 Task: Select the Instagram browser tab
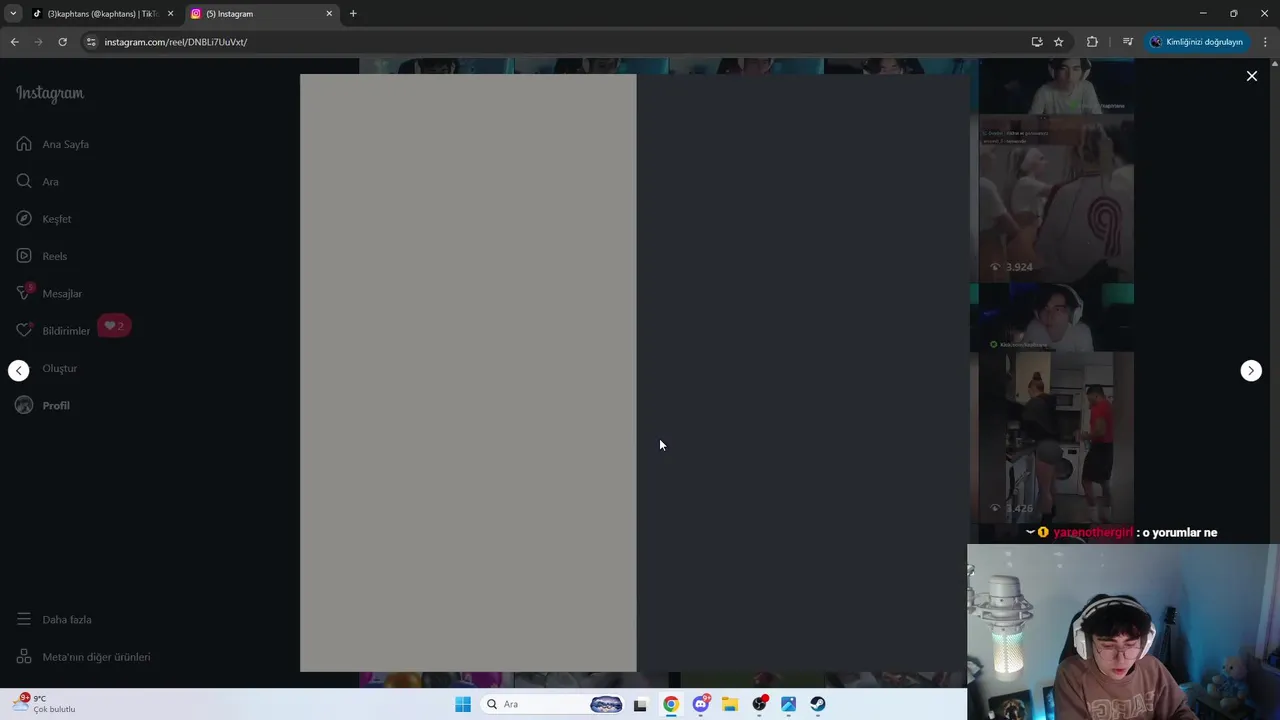[260, 14]
